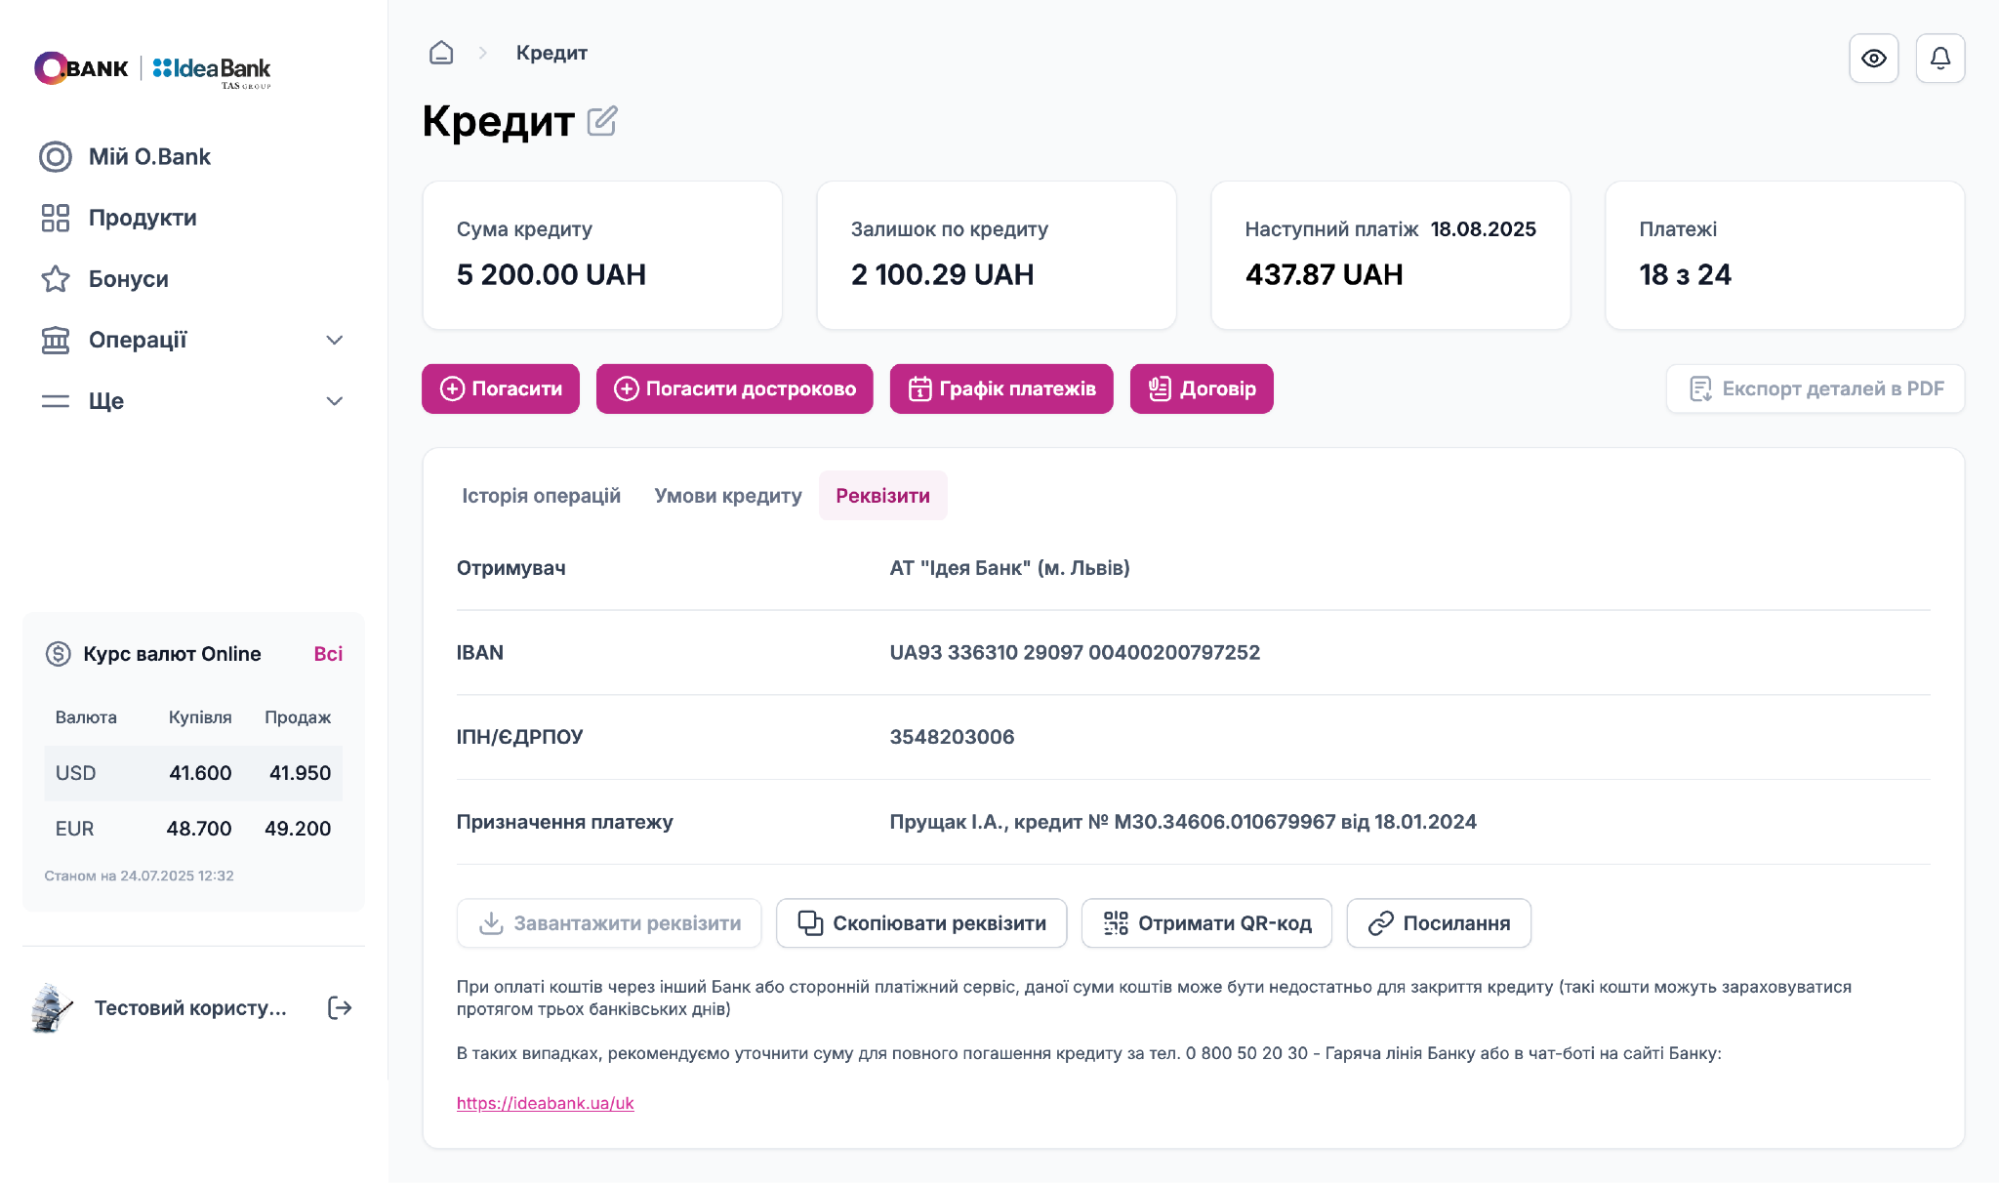Click Отримати QR-код button
The height and width of the screenshot is (1184, 1999).
click(x=1206, y=923)
